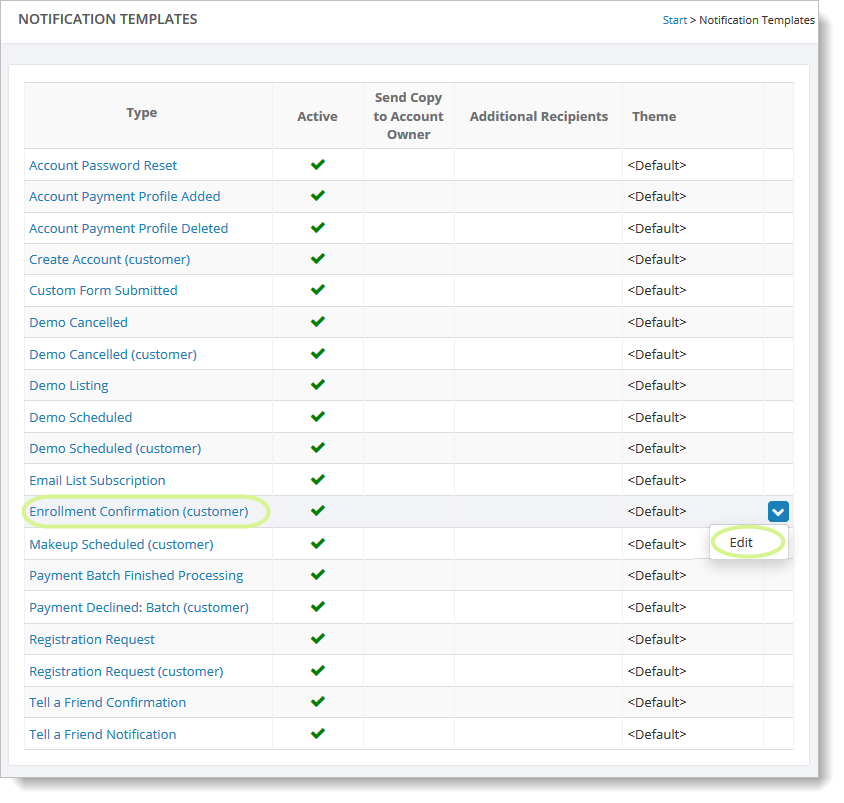Screen dimensions: 844x803
Task: Click Active checkmark for Tell a Friend Confirmation
Action: point(318,701)
